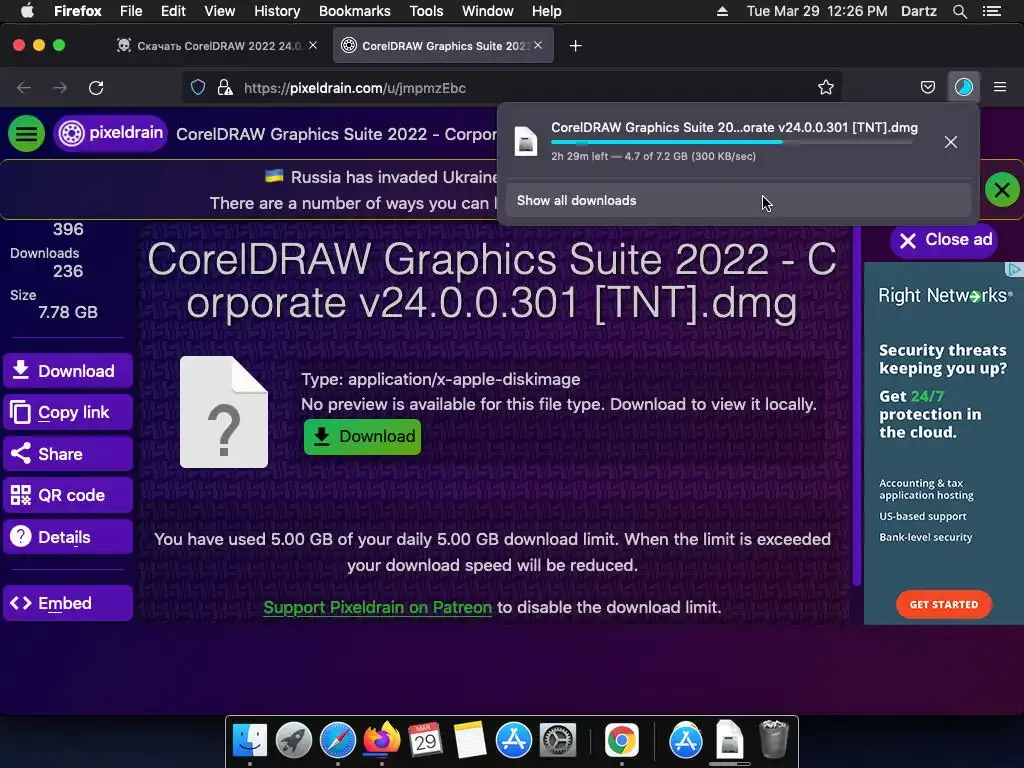Go back to previous page
This screenshot has width=1024, height=768.
(24, 88)
